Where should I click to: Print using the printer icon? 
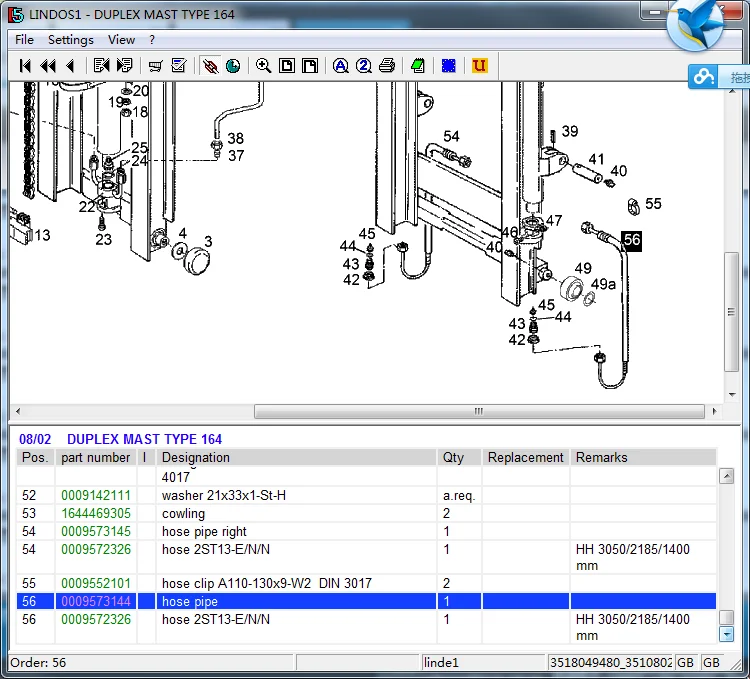[387, 66]
